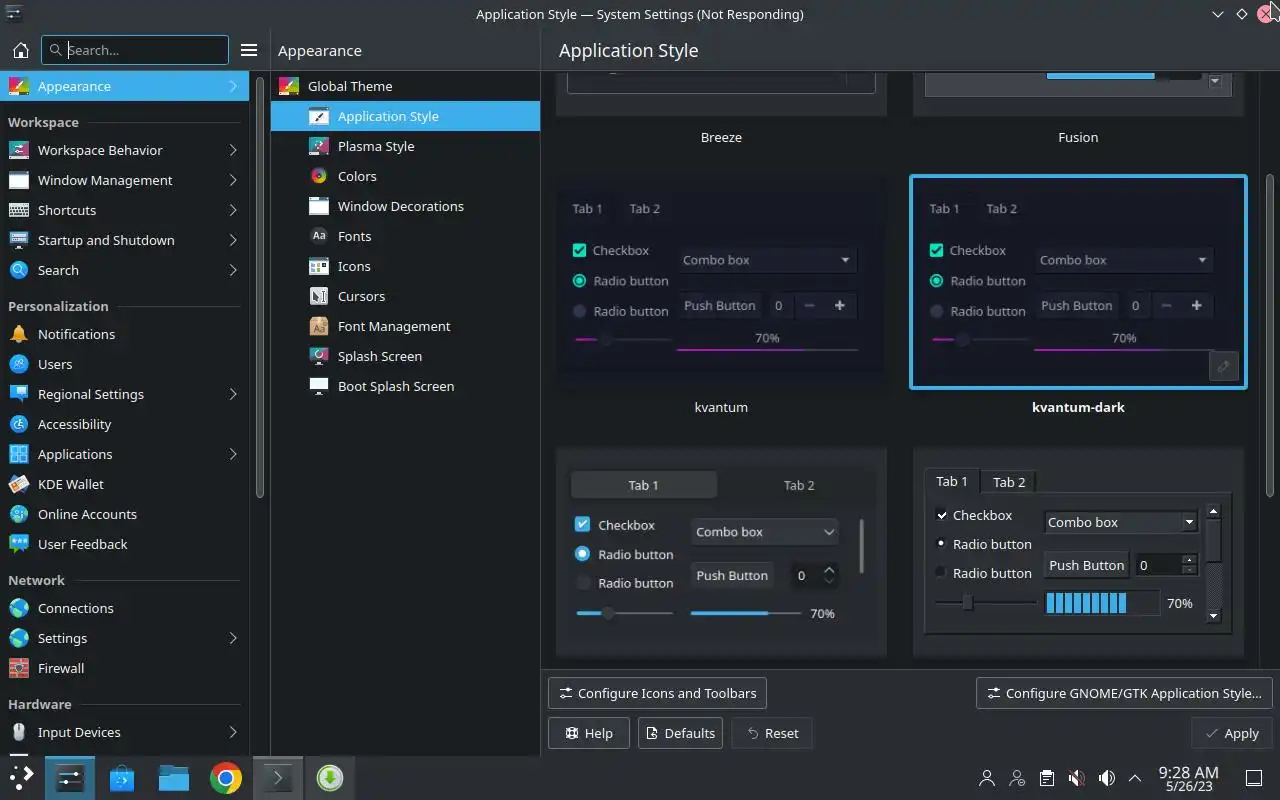Image resolution: width=1280 pixels, height=800 pixels.
Task: Switch to Tab 2 in bottom-right preview
Action: 1009,482
